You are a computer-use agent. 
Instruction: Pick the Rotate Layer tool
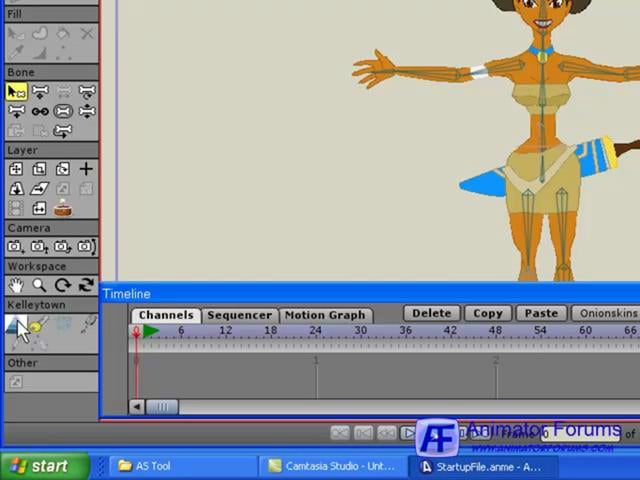63,169
